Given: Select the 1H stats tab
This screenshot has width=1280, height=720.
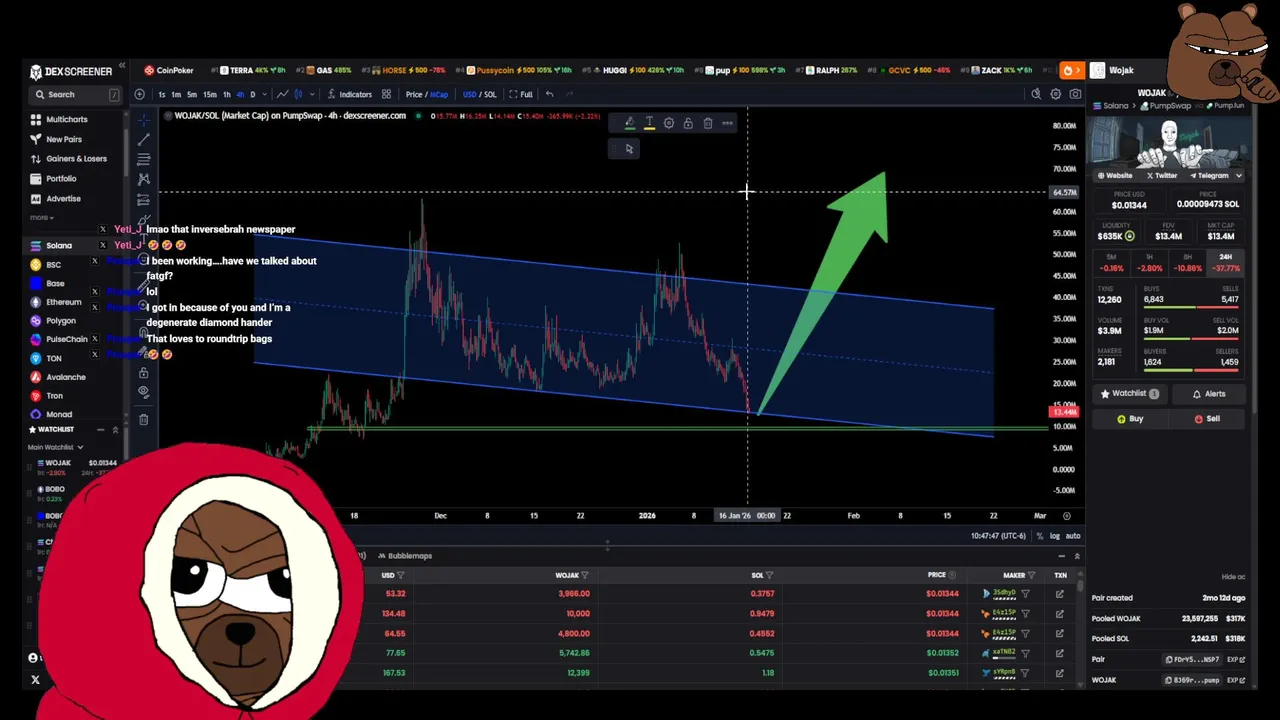Looking at the screenshot, I should coord(1149,263).
